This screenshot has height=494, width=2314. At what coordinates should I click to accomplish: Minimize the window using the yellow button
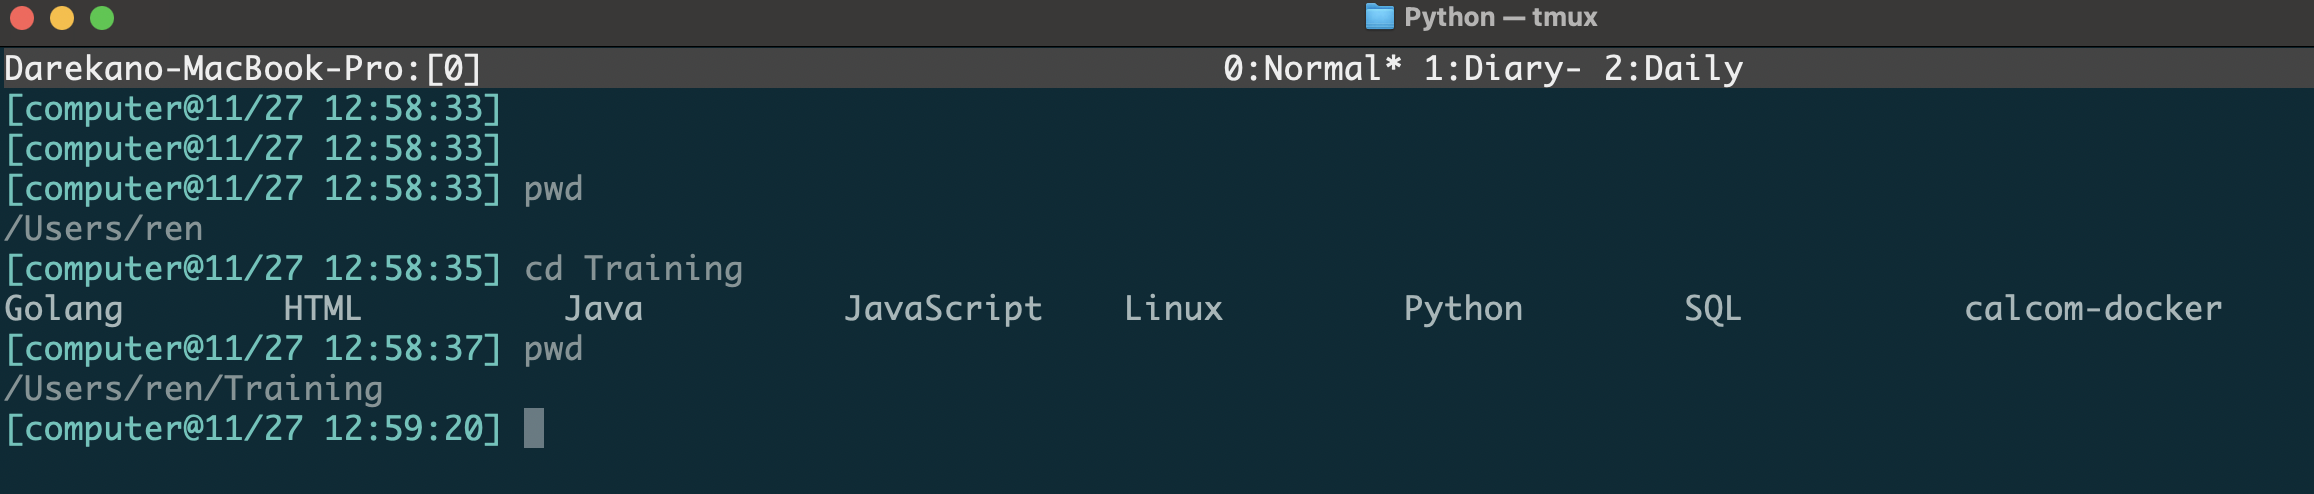click(62, 18)
